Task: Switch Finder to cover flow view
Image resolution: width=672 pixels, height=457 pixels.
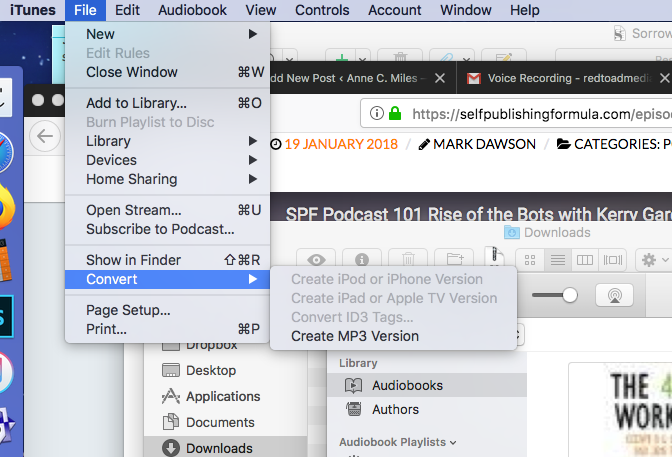Action: [612, 260]
